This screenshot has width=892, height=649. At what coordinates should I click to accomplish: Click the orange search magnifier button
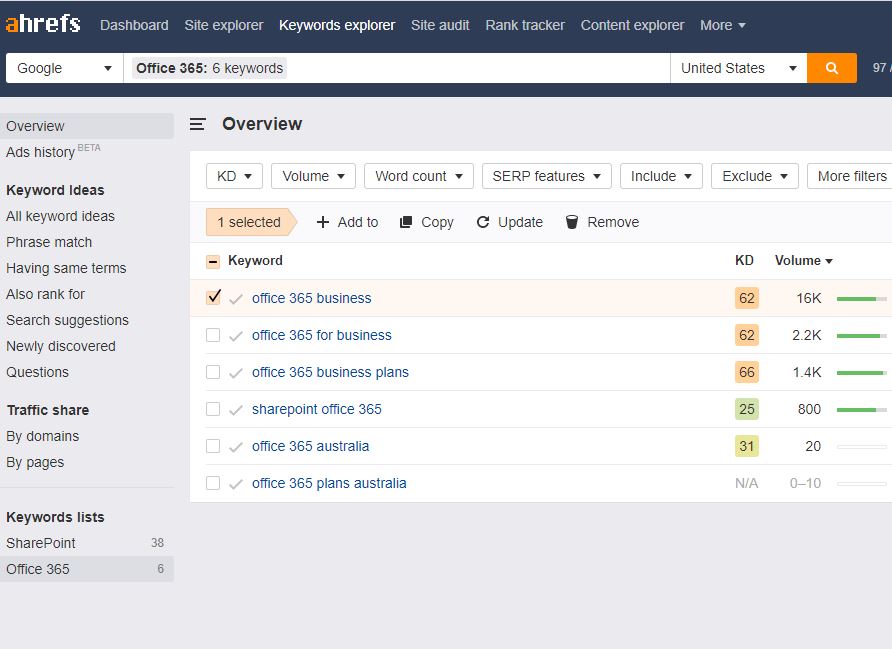click(x=832, y=68)
